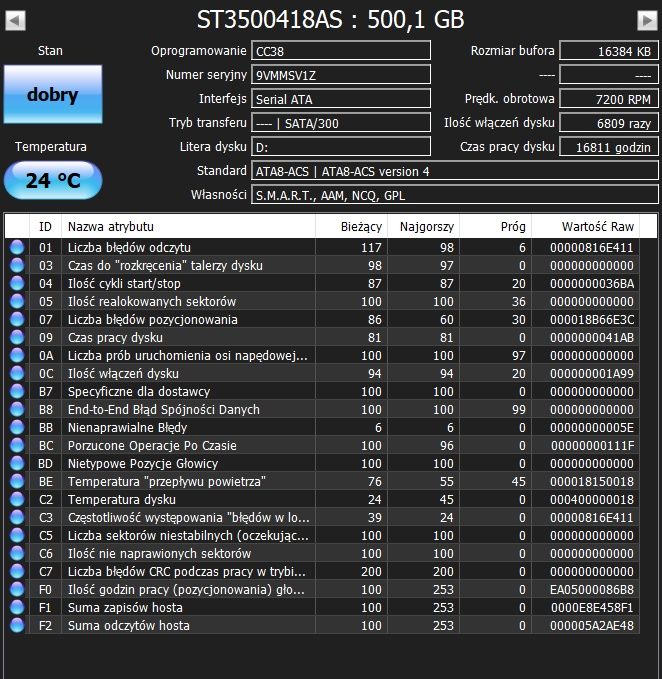Click the 'dobry' health status button
Screen dimensions: 662x679
pos(53,94)
